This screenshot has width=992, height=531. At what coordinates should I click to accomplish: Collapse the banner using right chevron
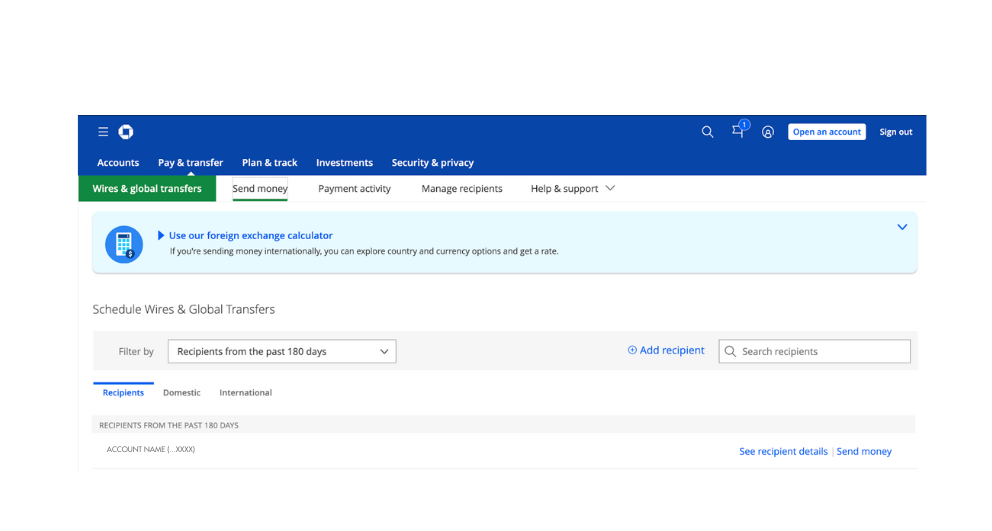(x=902, y=228)
